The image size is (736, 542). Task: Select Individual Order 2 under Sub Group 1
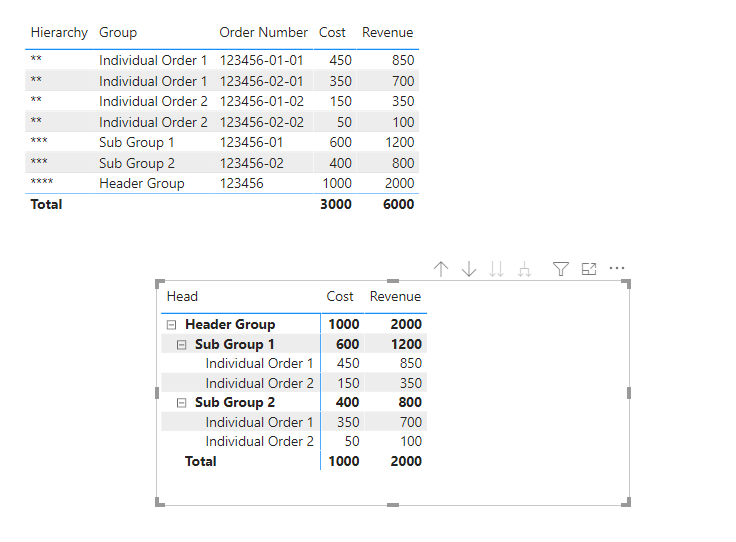260,383
